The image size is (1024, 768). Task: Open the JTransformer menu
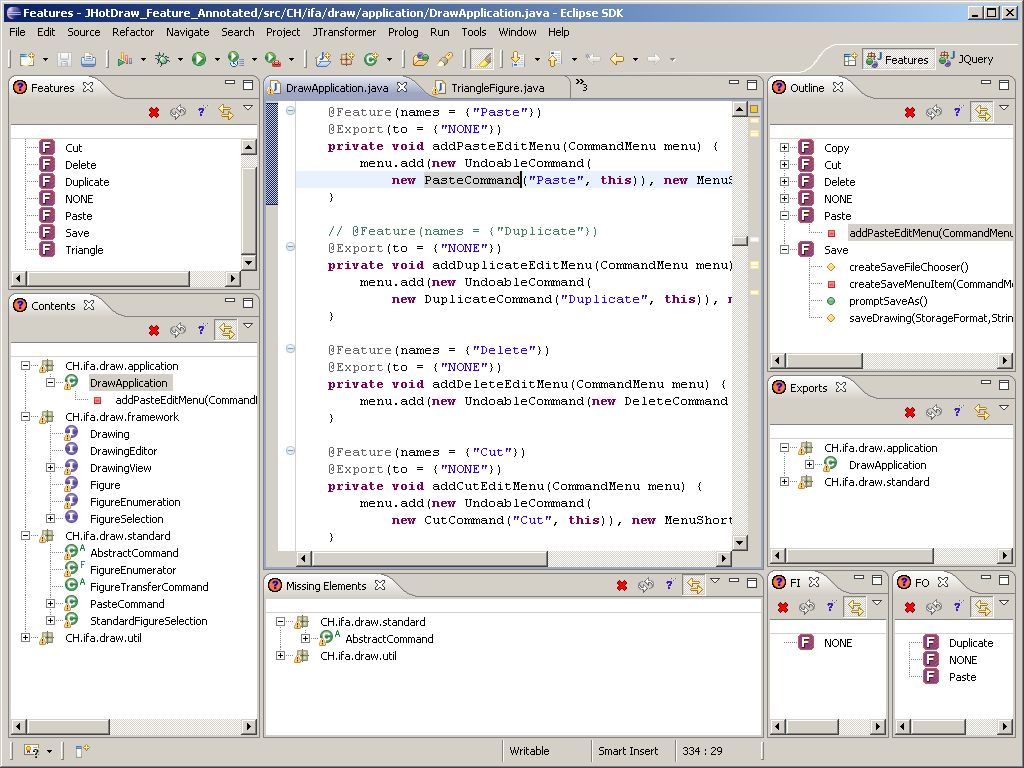pos(344,32)
